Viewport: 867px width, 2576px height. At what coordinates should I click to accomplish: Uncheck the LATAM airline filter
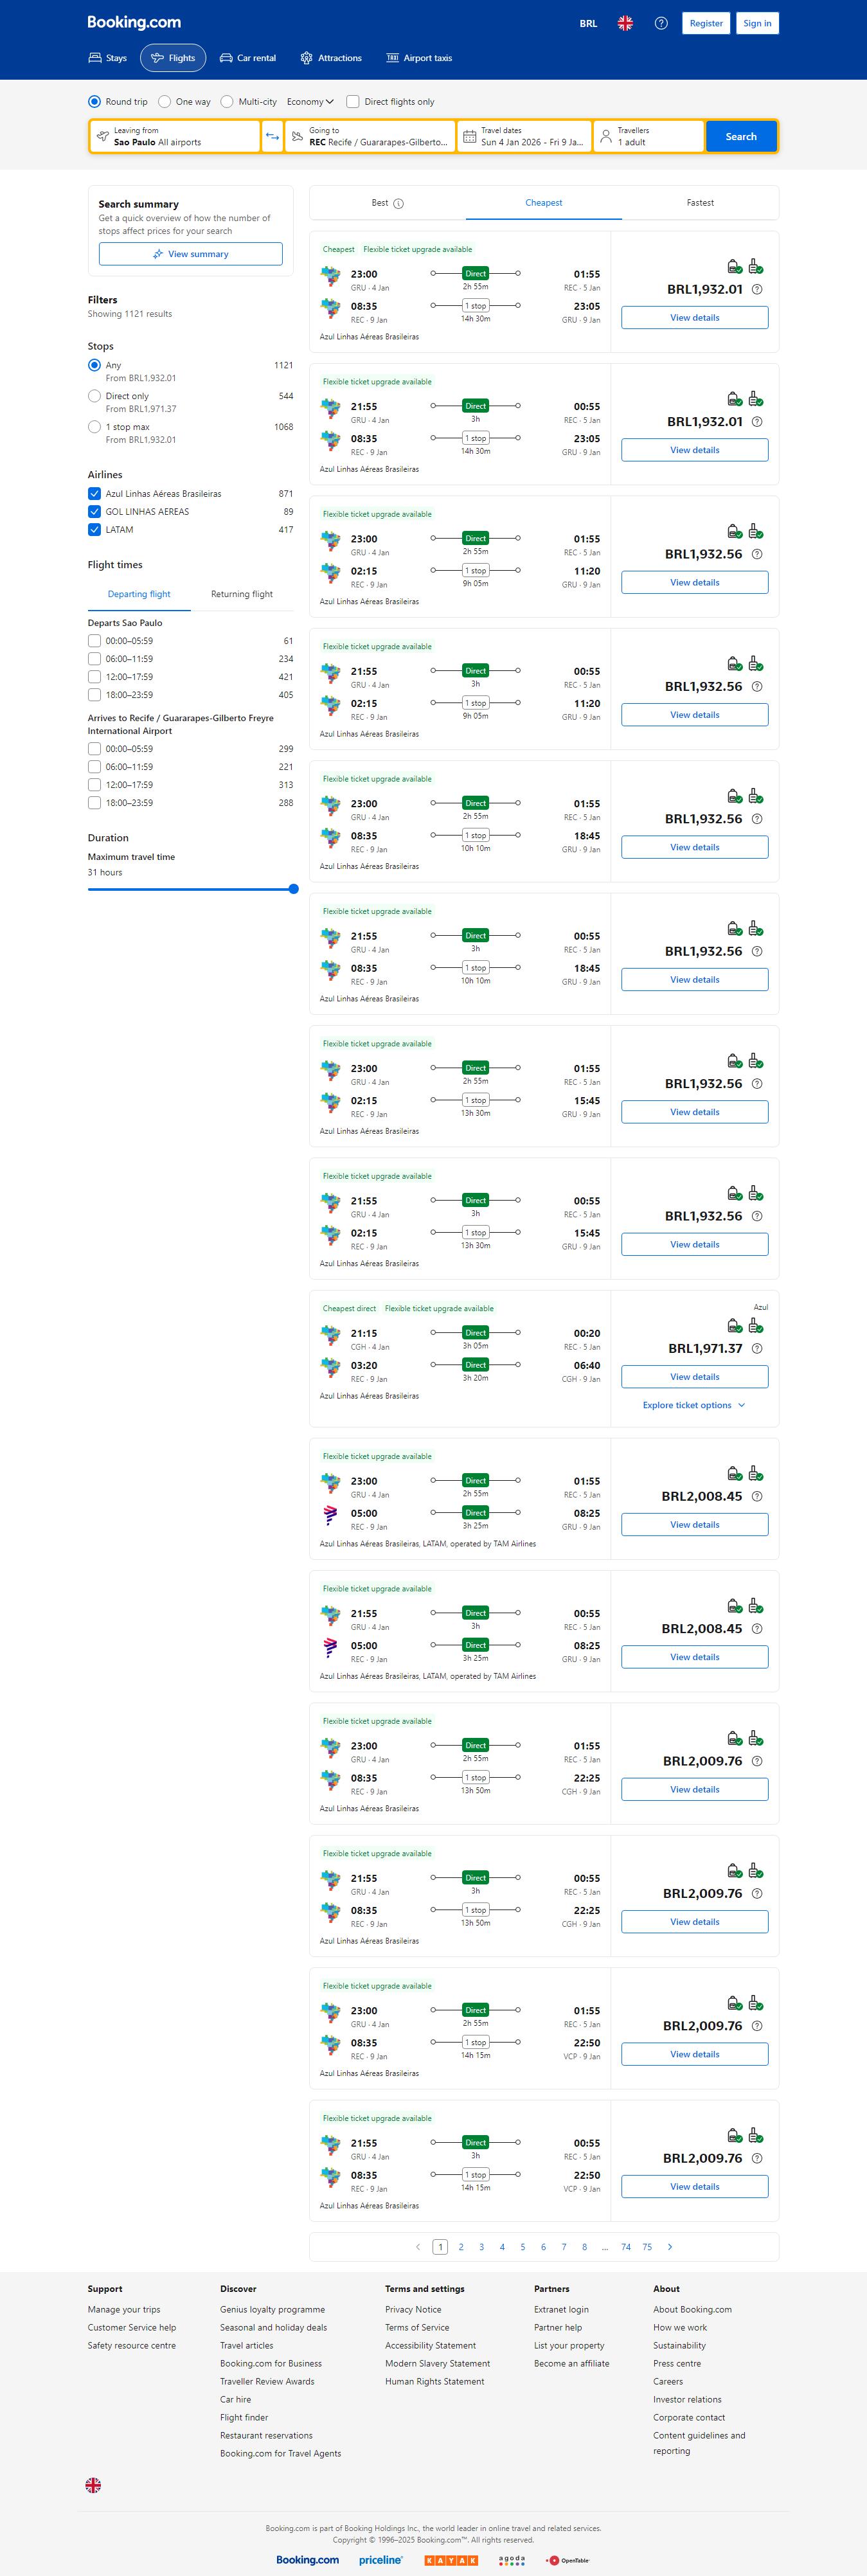(x=94, y=530)
